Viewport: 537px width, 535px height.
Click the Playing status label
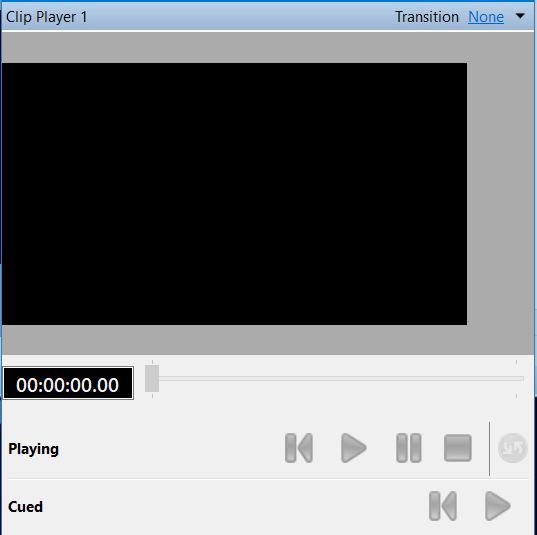pos(33,449)
